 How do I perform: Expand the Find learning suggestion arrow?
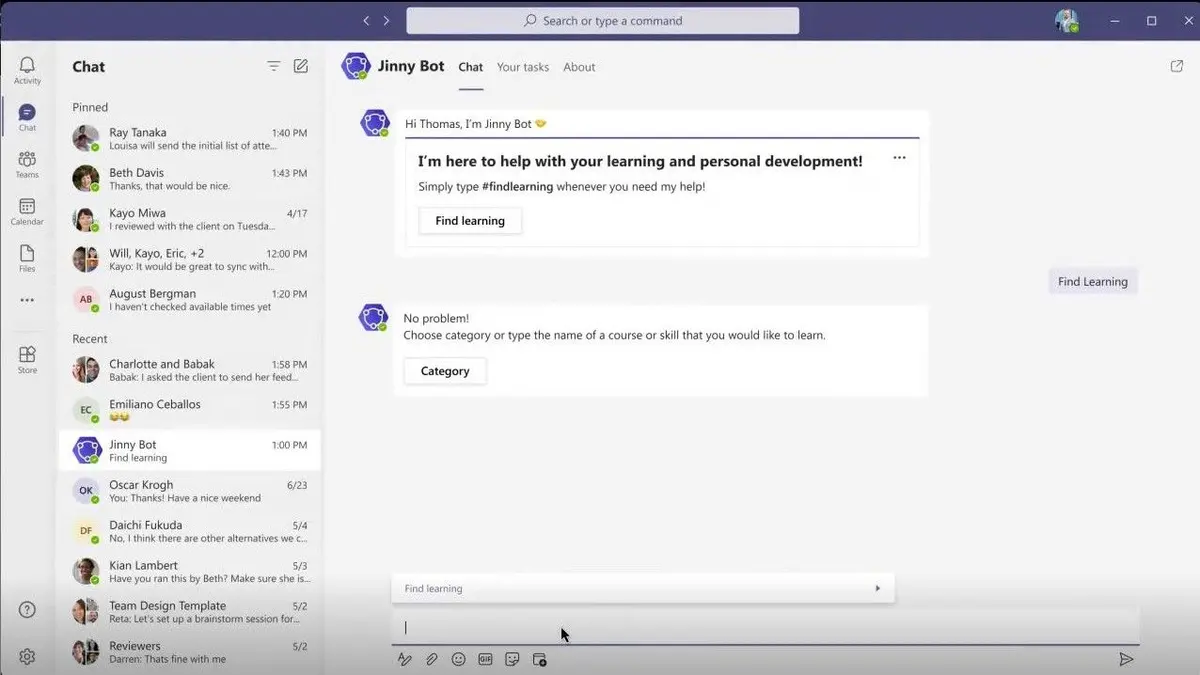878,588
